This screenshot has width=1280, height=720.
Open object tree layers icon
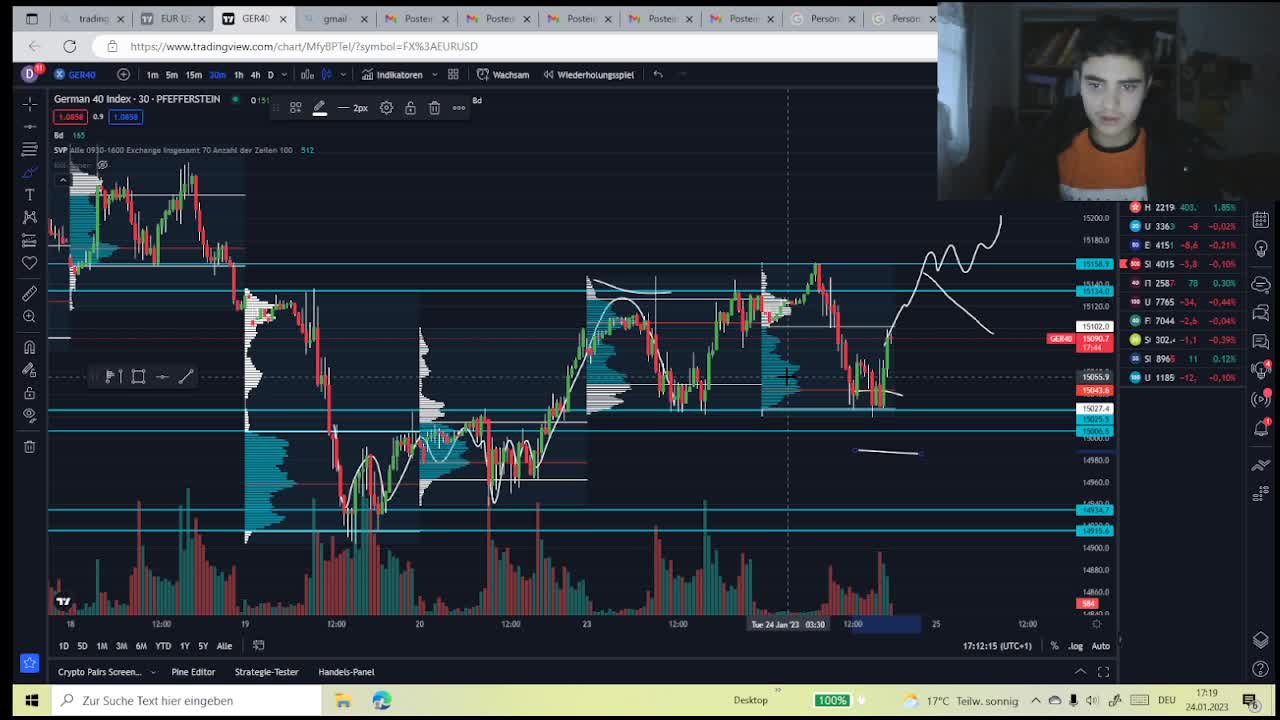pos(1261,640)
